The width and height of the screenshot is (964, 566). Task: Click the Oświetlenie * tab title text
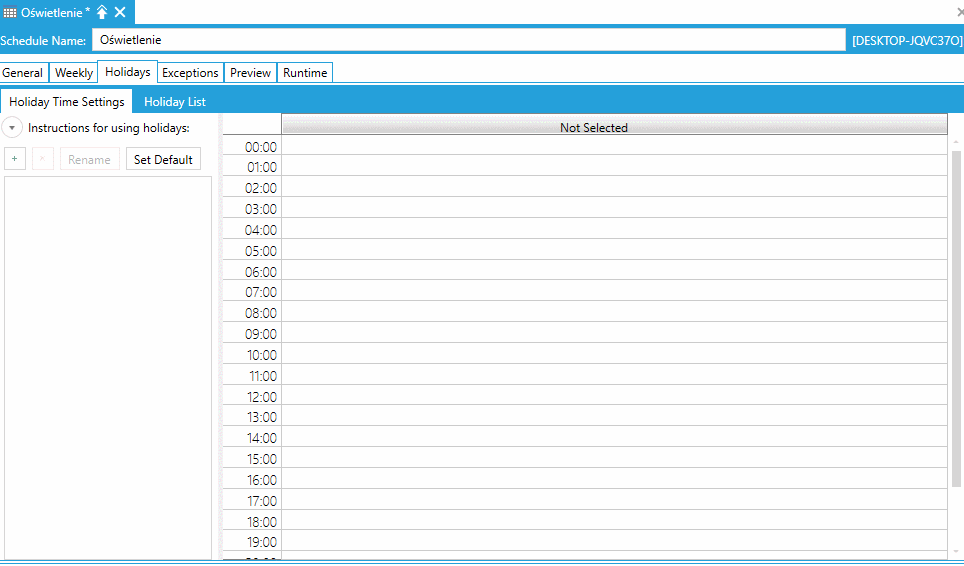tap(55, 12)
